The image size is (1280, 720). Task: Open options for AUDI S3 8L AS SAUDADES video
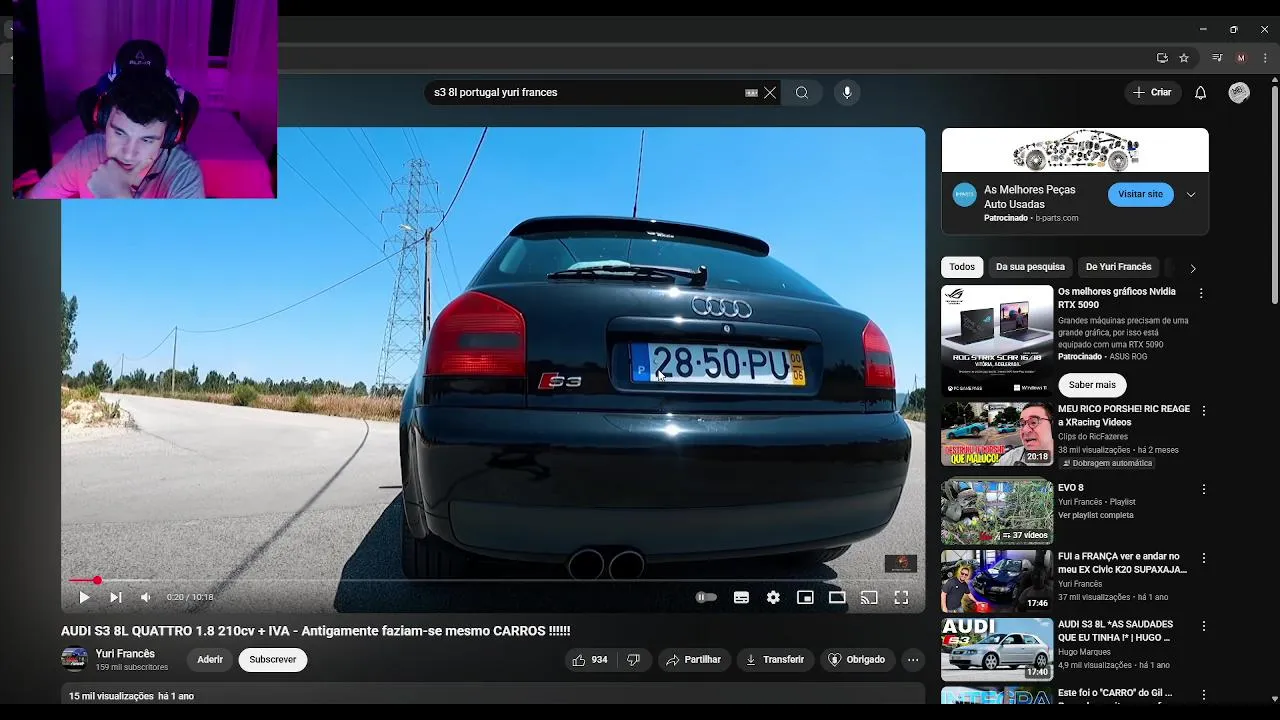point(1204,626)
